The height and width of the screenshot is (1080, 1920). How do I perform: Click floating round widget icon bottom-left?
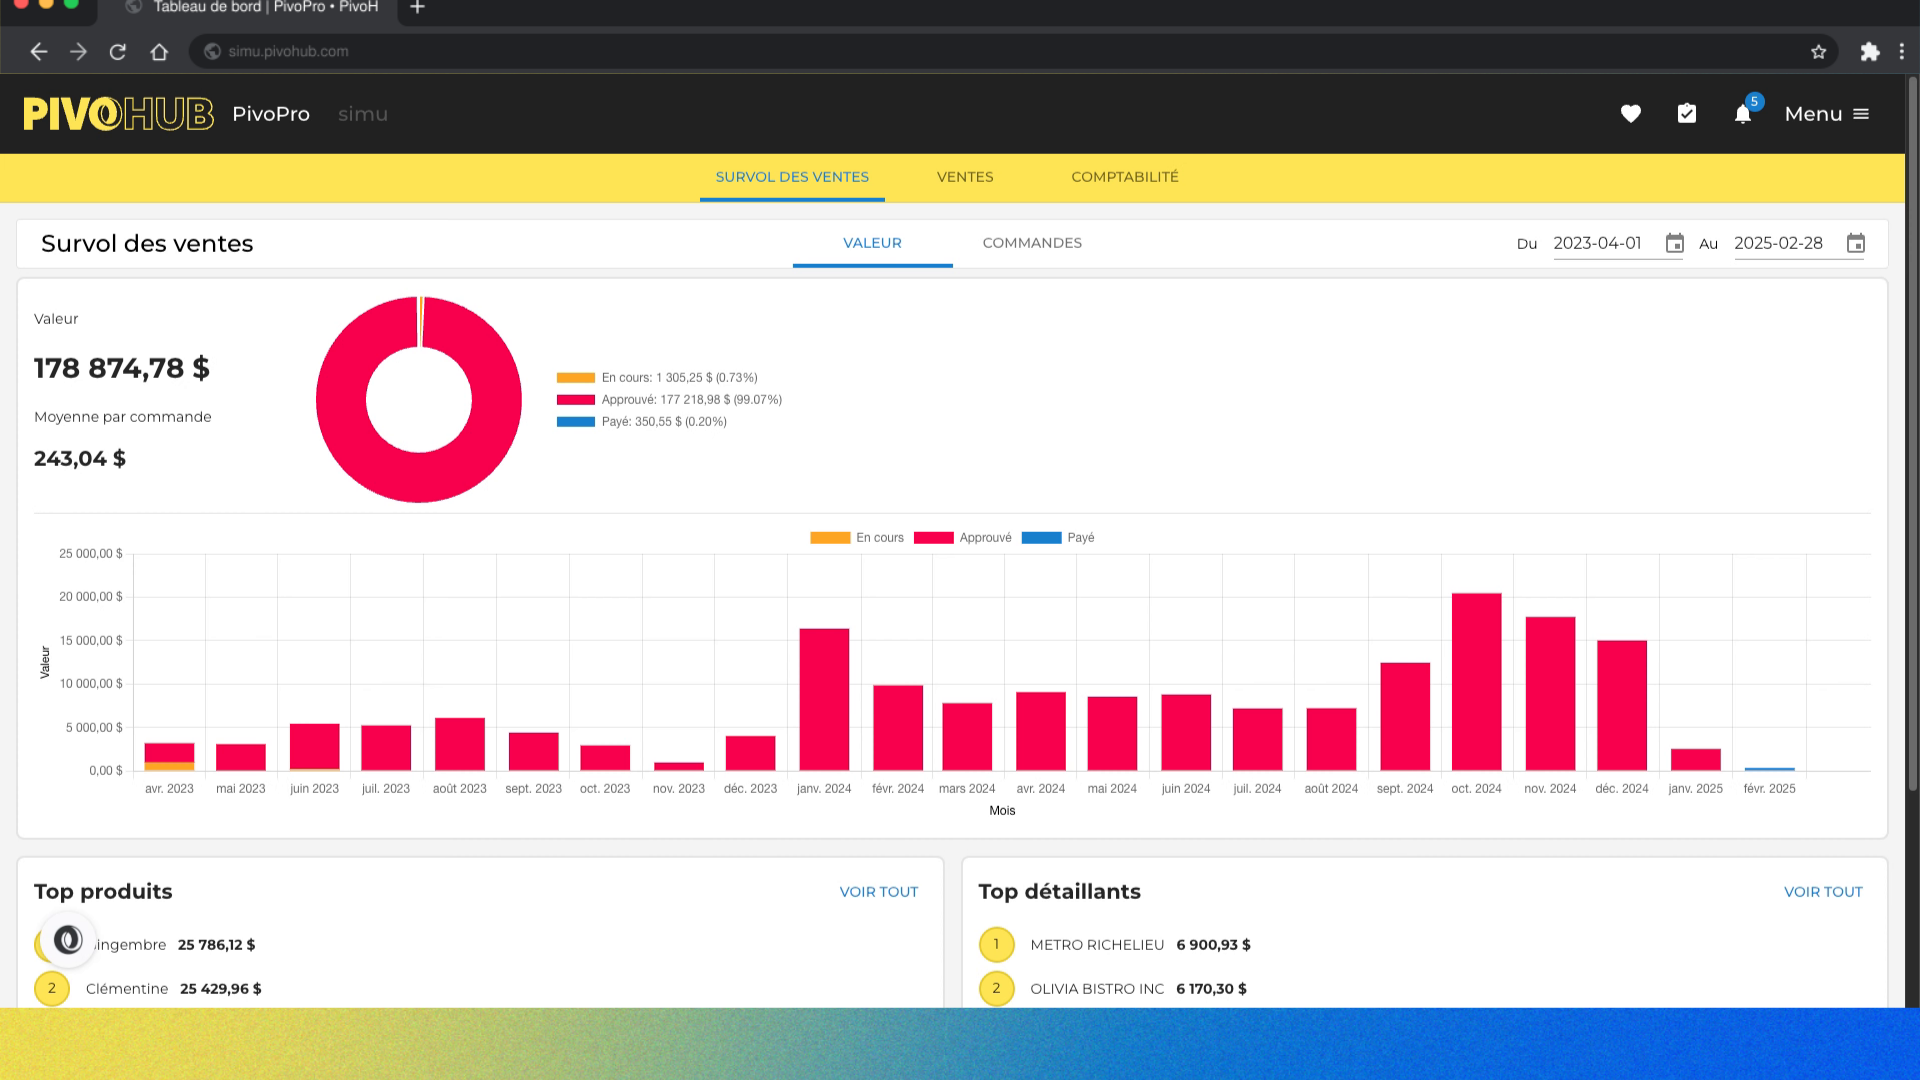[68, 940]
